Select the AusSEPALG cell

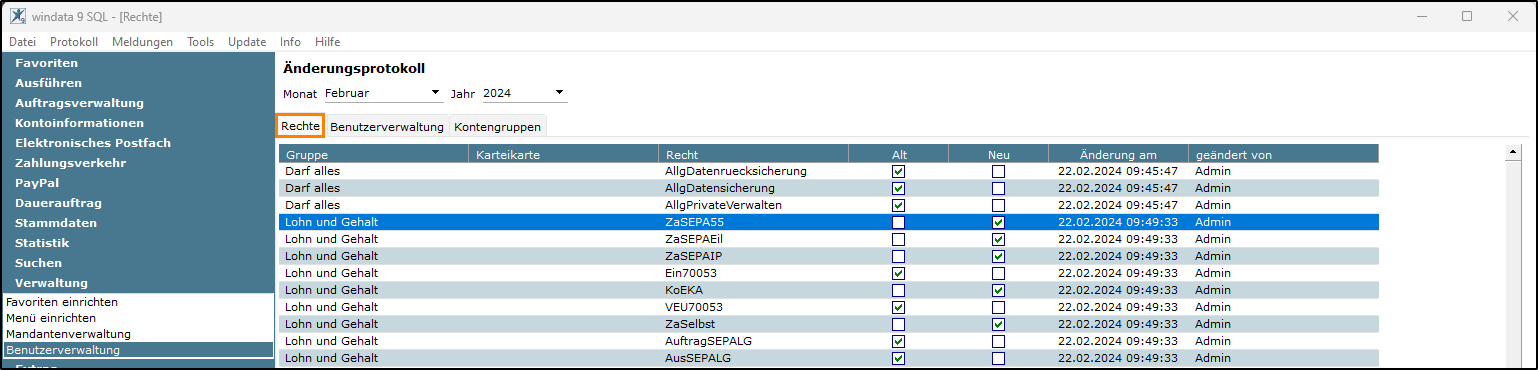coord(753,358)
